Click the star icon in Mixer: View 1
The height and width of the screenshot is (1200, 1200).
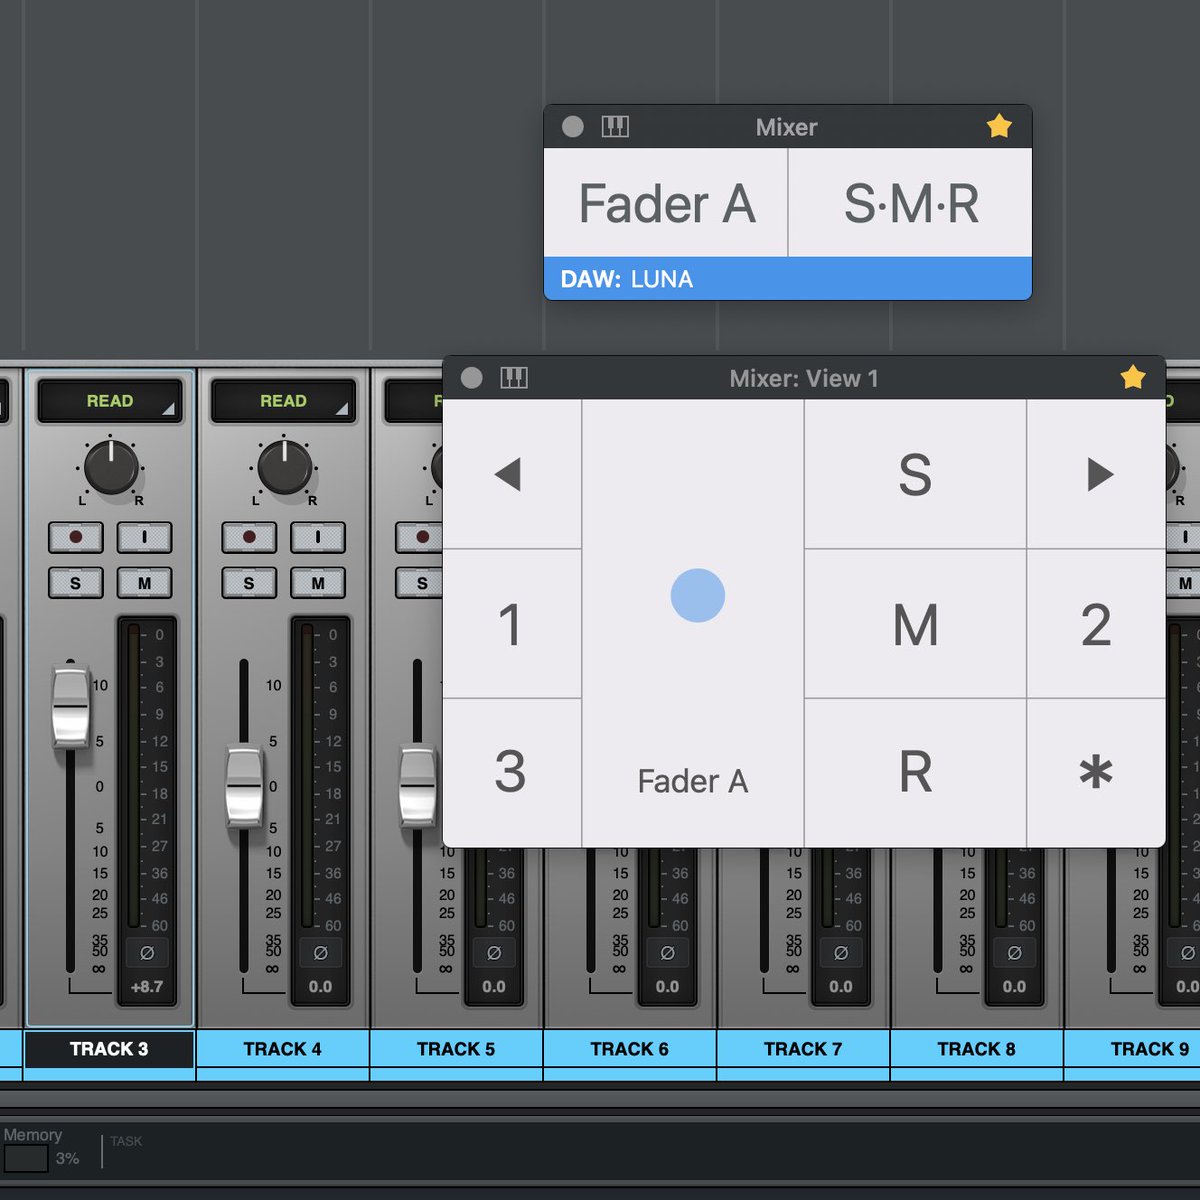(1133, 377)
